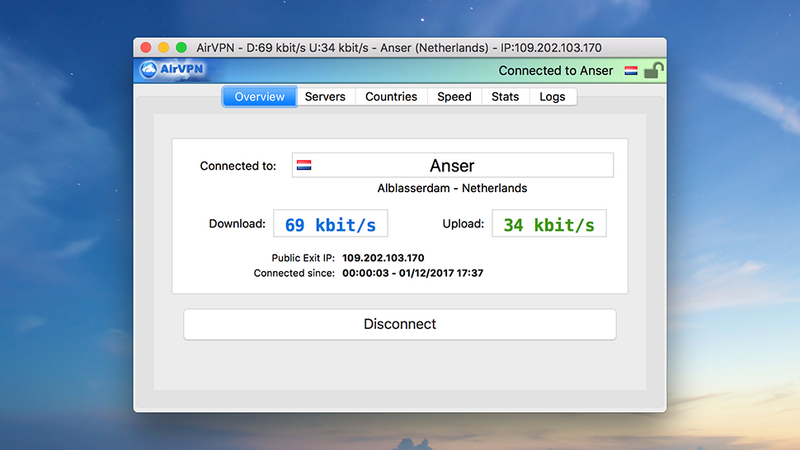The width and height of the screenshot is (800, 450).
Task: Open the Logs tab
Action: 553,96
